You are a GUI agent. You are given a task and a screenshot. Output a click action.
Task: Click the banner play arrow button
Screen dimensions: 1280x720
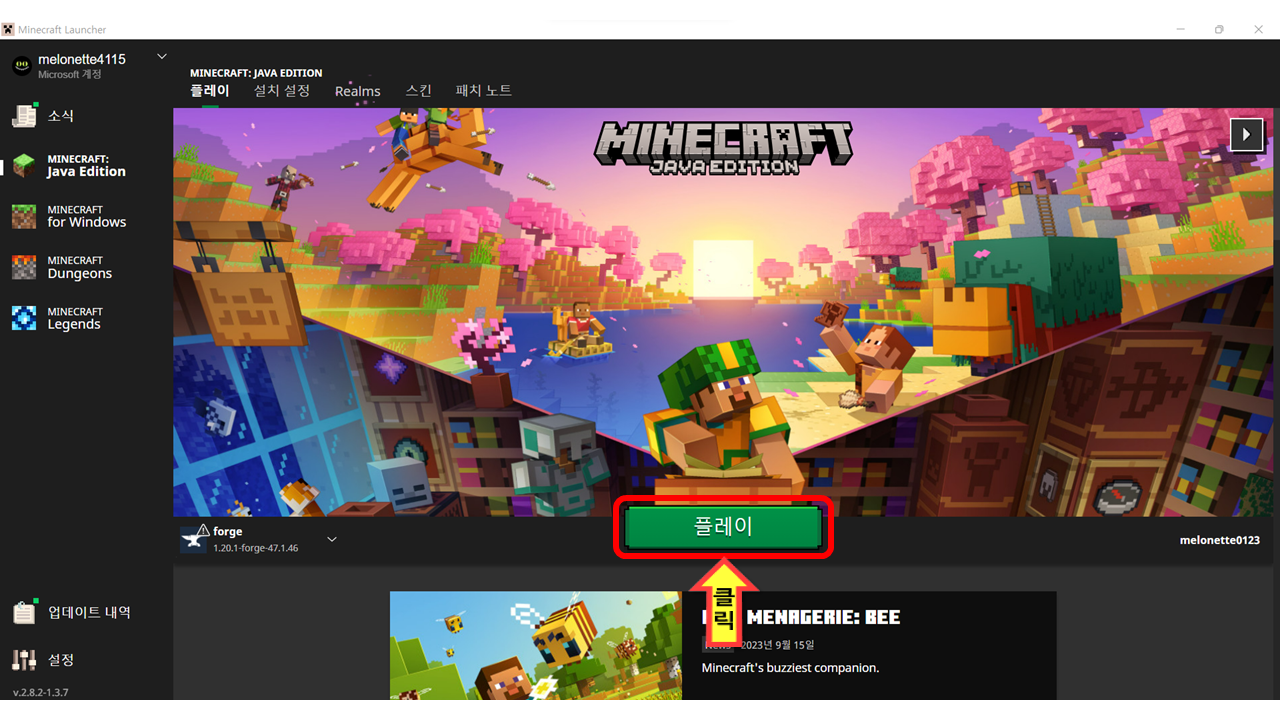click(1246, 133)
